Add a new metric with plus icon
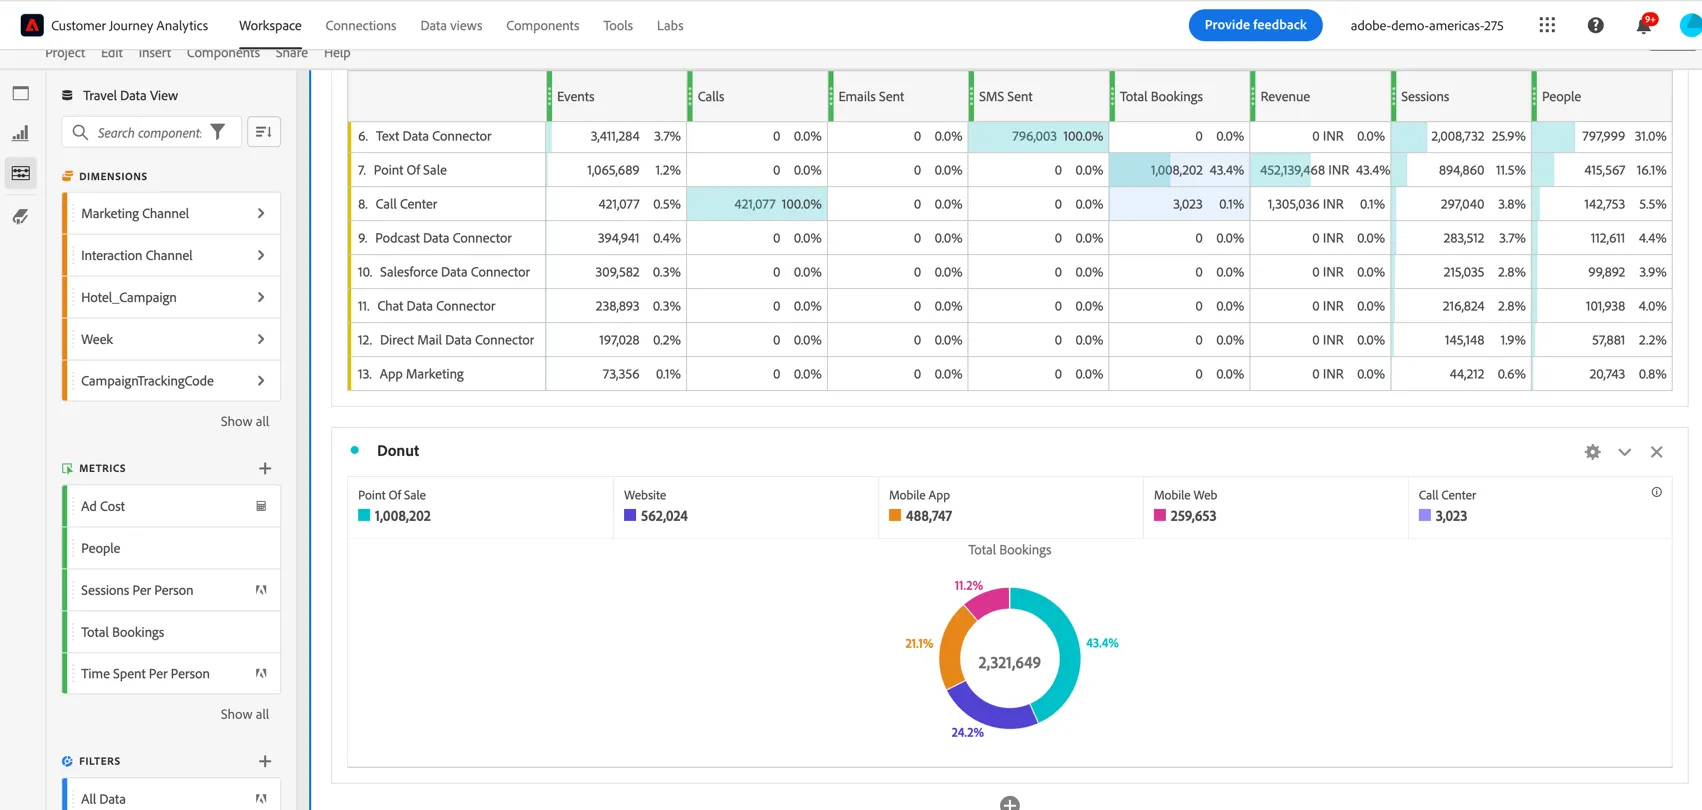This screenshot has height=810, width=1702. (265, 468)
